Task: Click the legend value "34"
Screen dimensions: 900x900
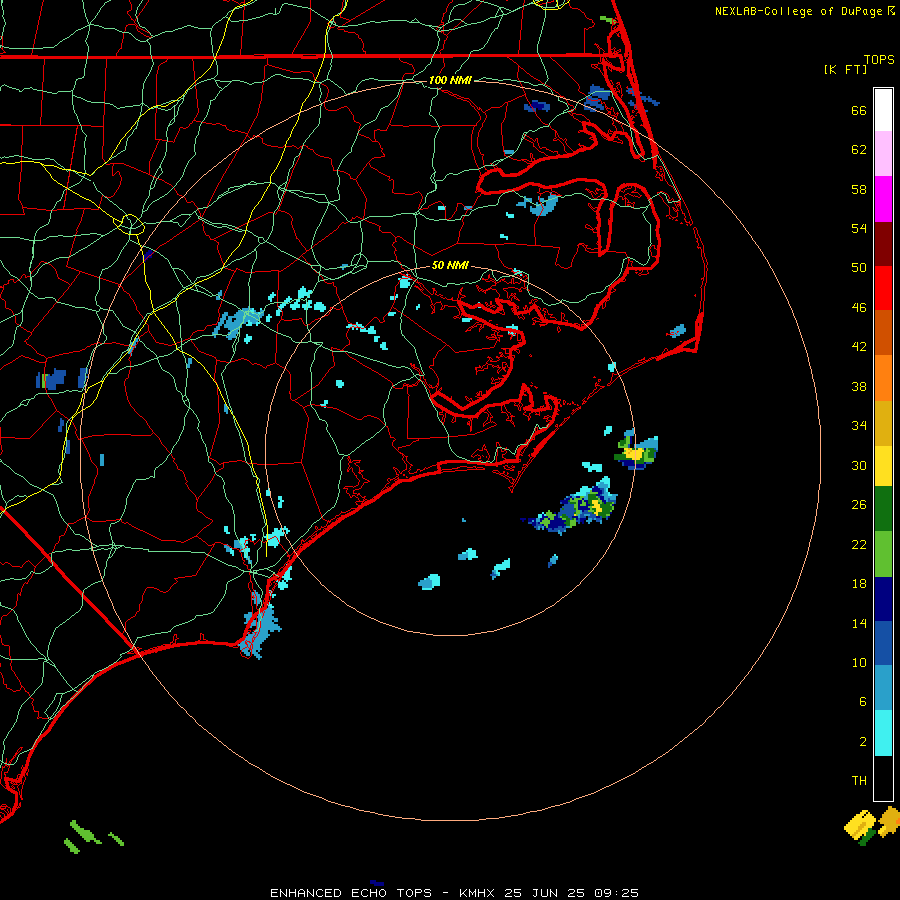Action: (859, 426)
